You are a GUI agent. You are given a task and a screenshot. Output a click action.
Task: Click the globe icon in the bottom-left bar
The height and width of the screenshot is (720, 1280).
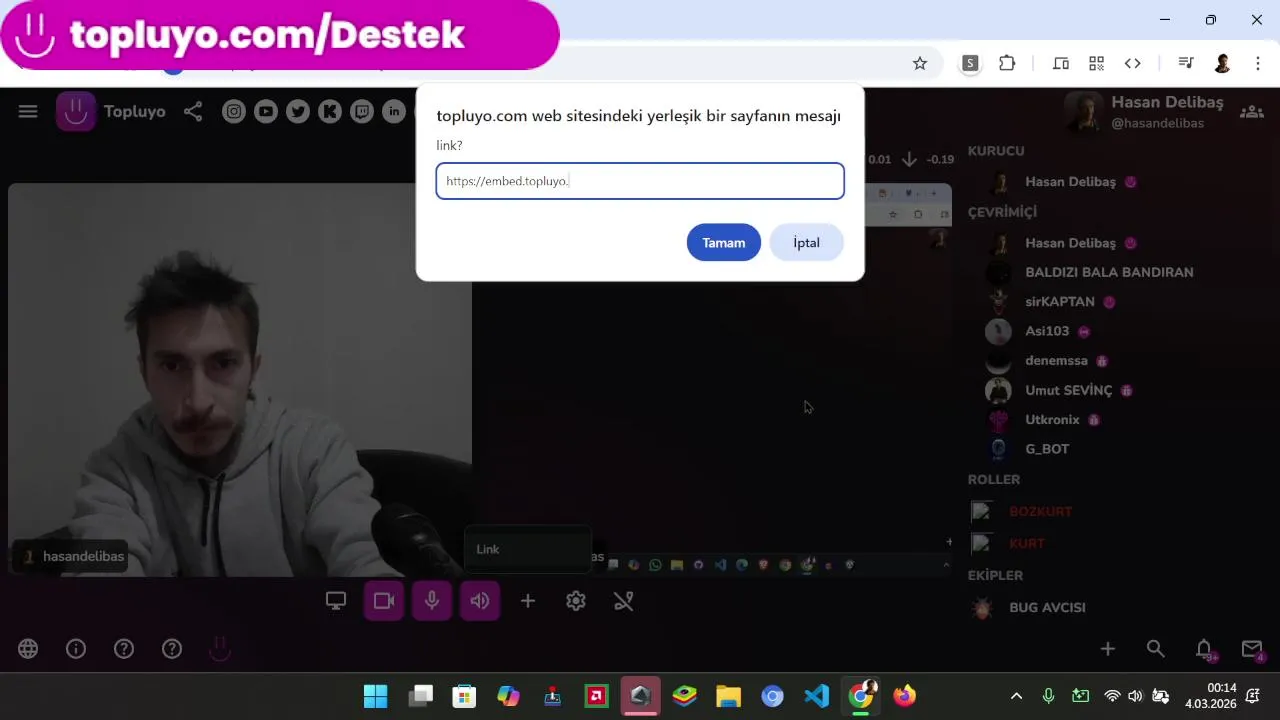point(28,649)
